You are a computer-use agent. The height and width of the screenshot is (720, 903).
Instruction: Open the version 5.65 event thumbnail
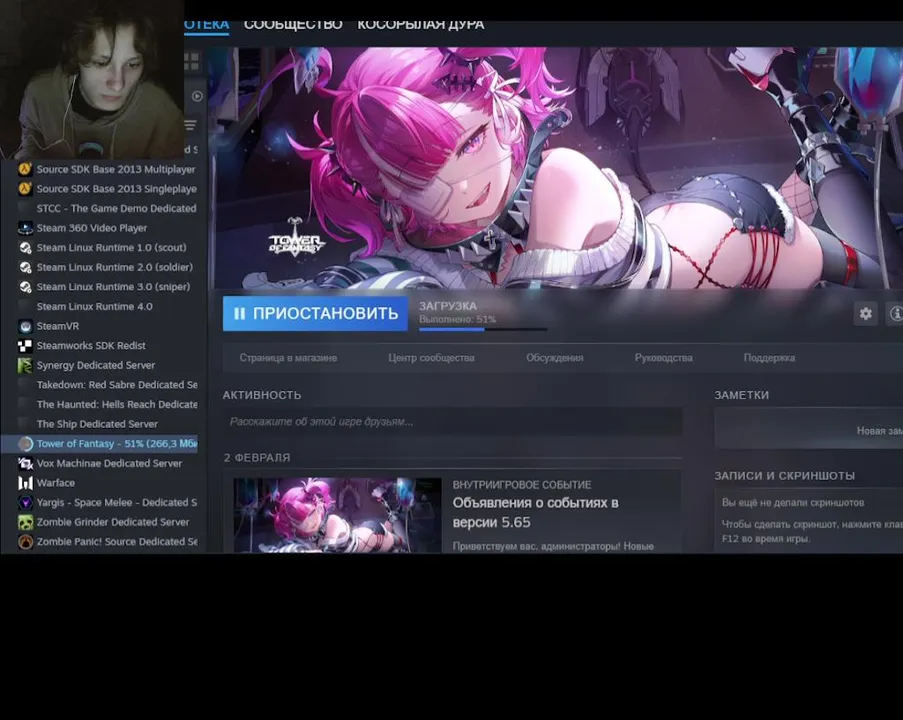click(337, 515)
